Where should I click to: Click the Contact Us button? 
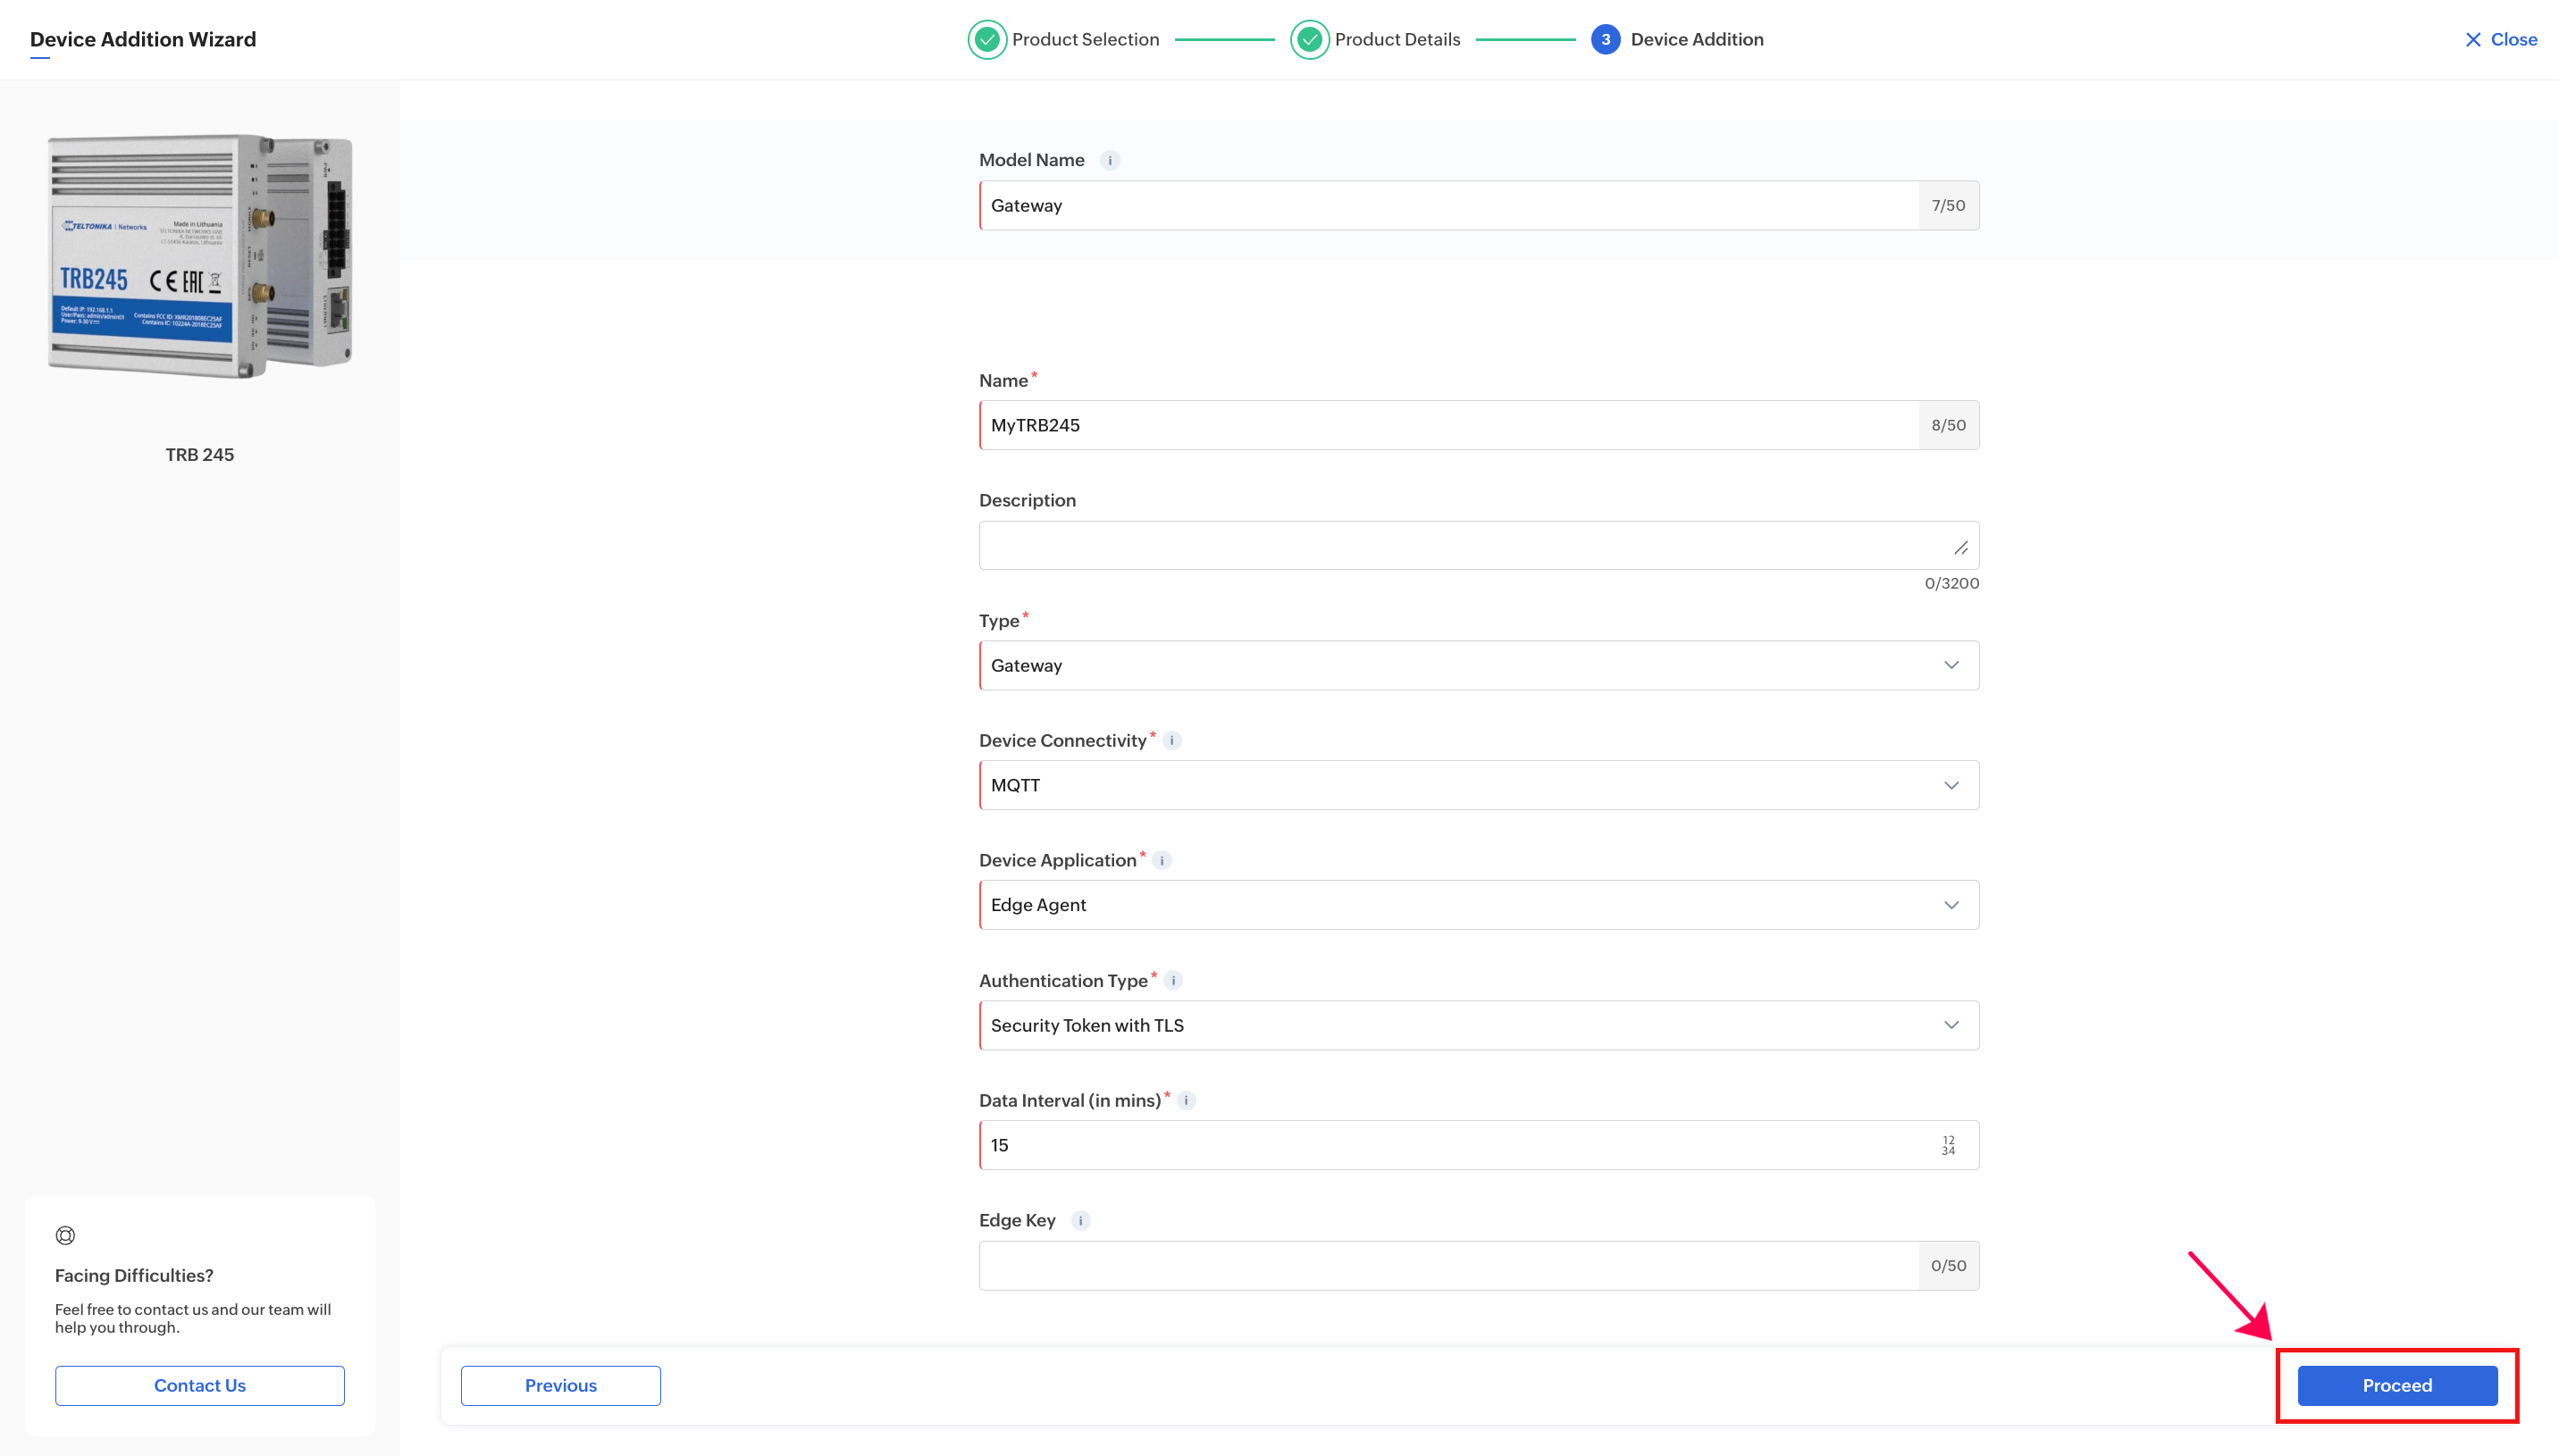click(x=199, y=1386)
